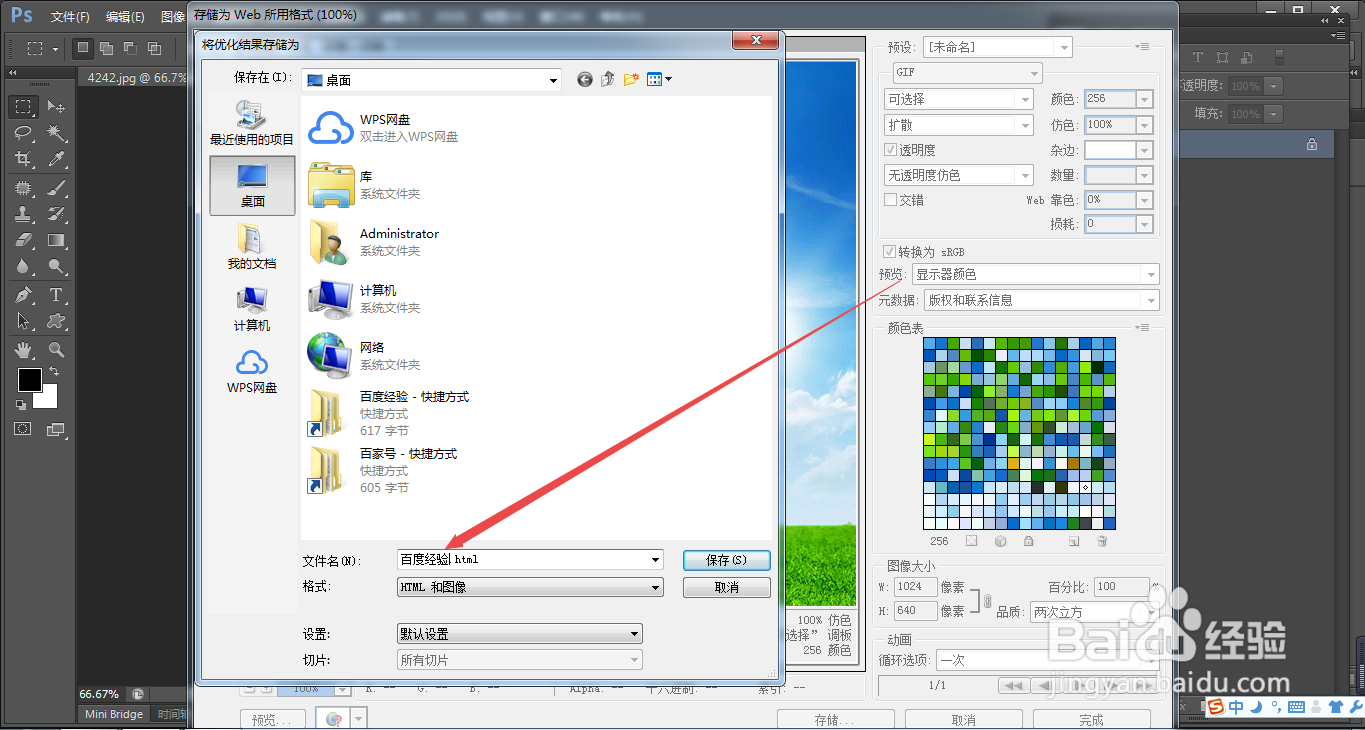Select the Pen tool

click(x=24, y=295)
